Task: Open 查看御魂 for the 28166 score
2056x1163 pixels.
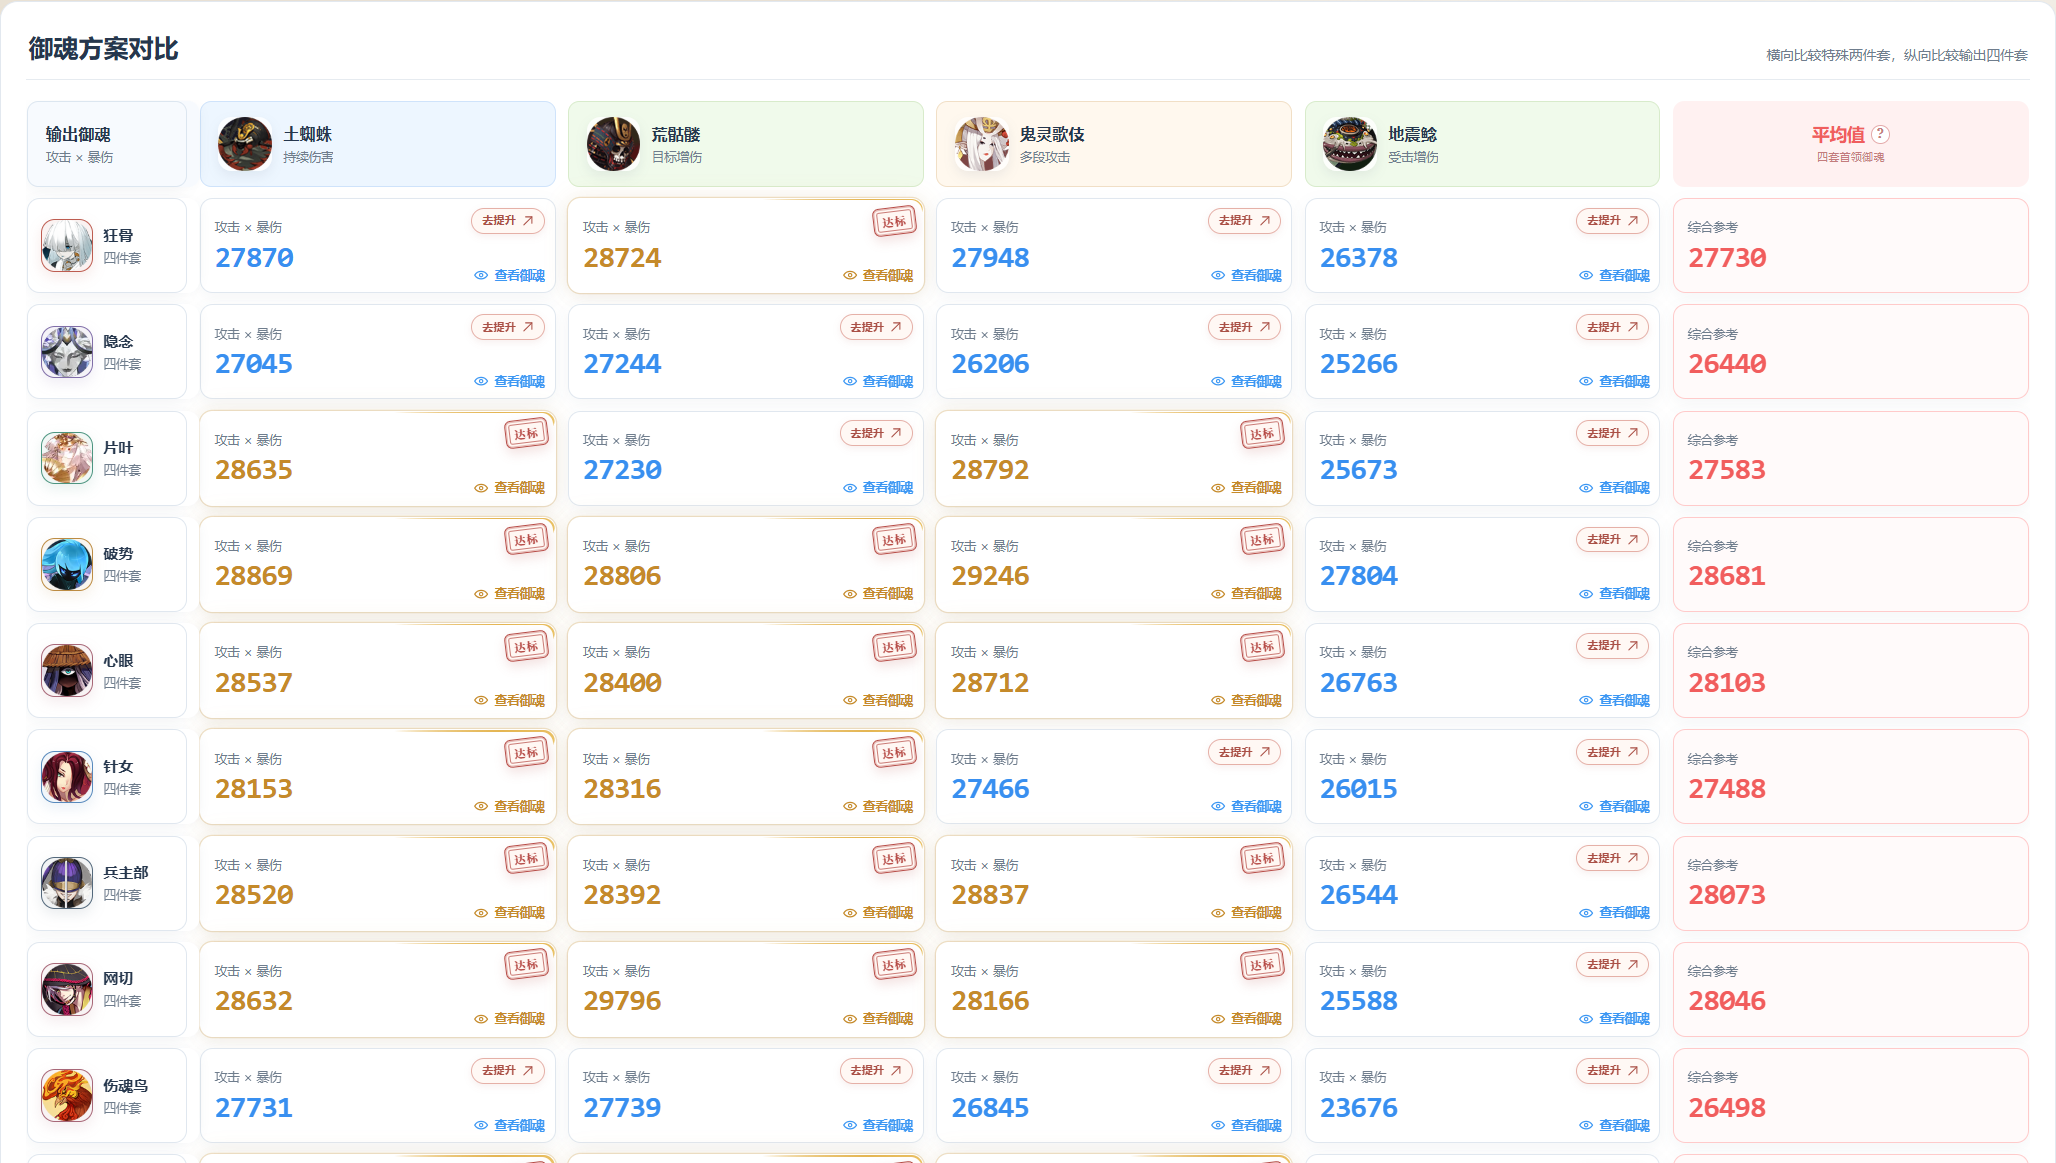Action: [1246, 1019]
